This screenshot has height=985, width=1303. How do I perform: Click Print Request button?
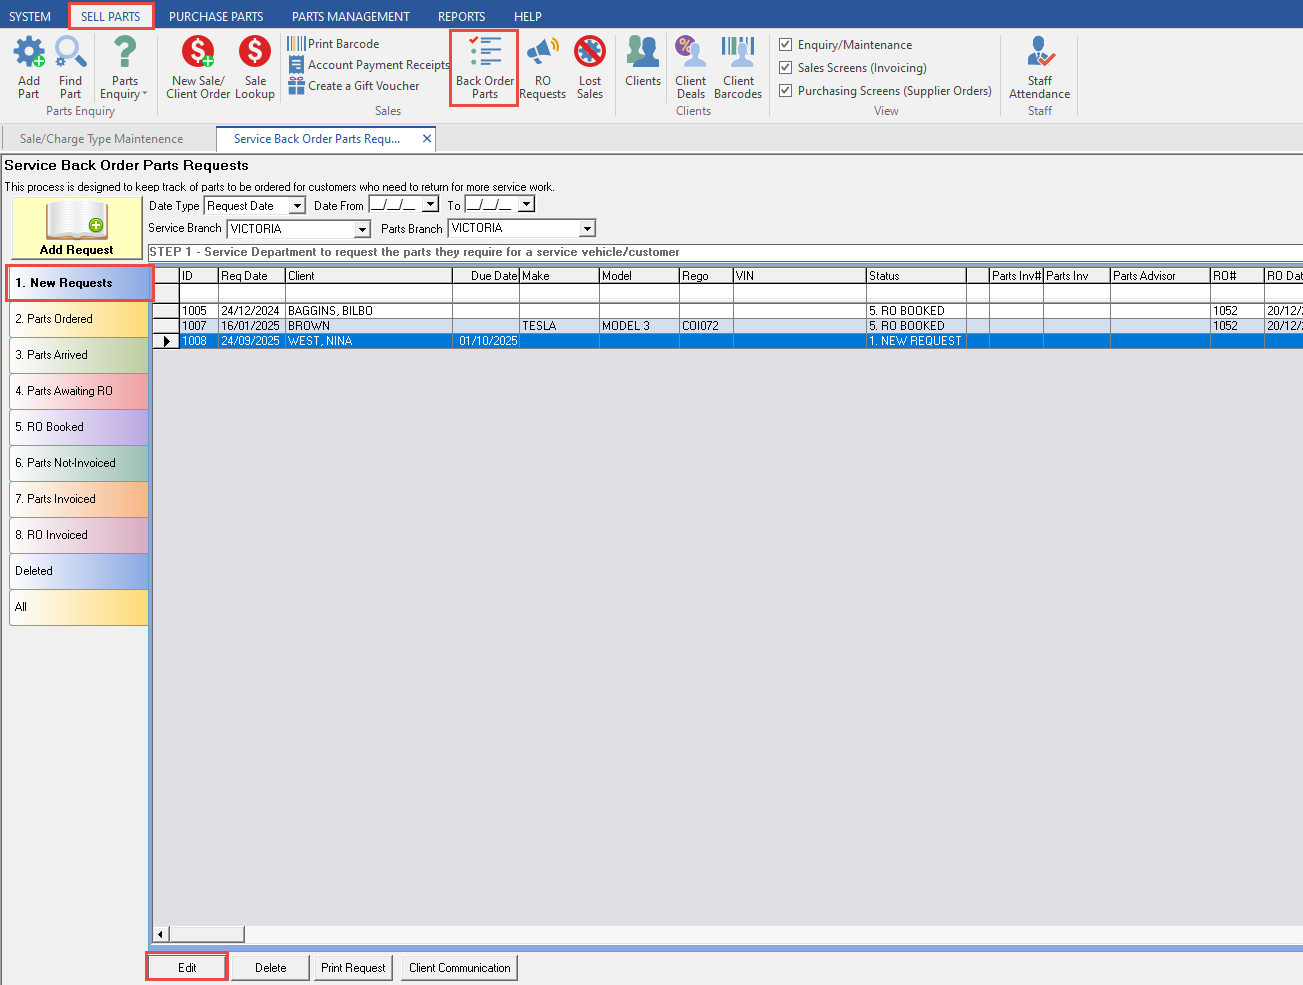pos(353,968)
